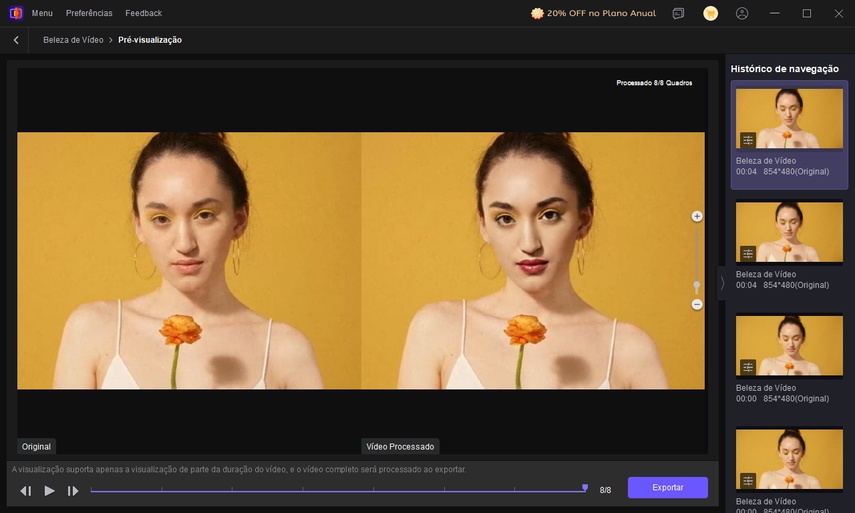The height and width of the screenshot is (513, 855).
Task: Open settings icon on first history thumbnail
Action: tap(748, 140)
